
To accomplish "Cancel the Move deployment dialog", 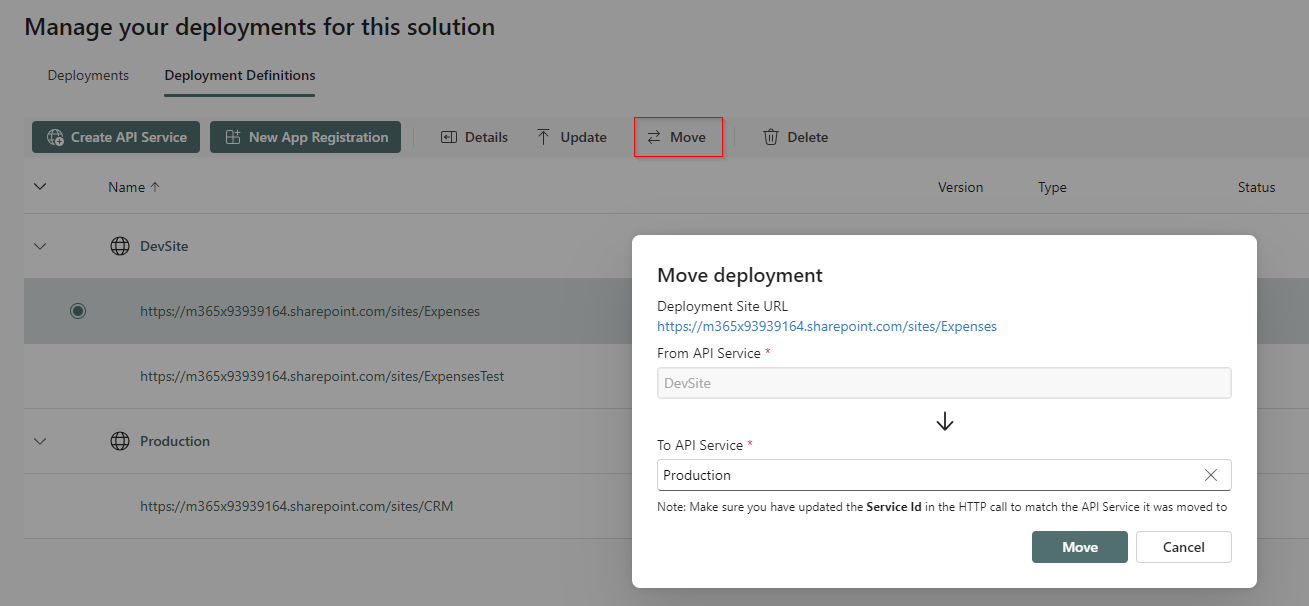I will 1183,547.
